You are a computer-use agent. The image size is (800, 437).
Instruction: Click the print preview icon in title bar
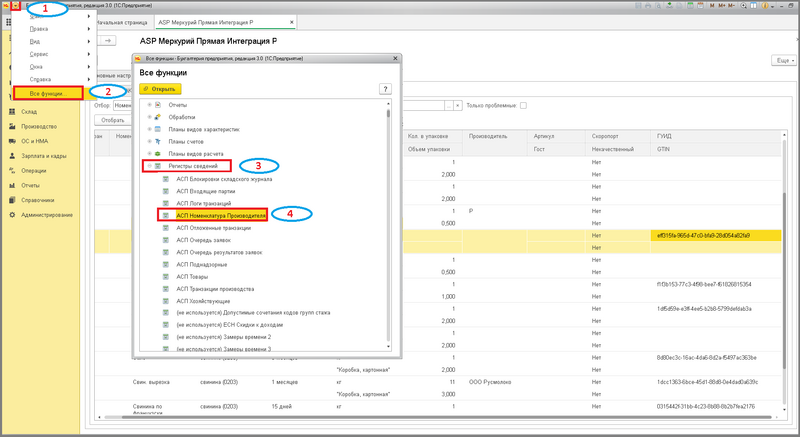pyautogui.click(x=658, y=6)
